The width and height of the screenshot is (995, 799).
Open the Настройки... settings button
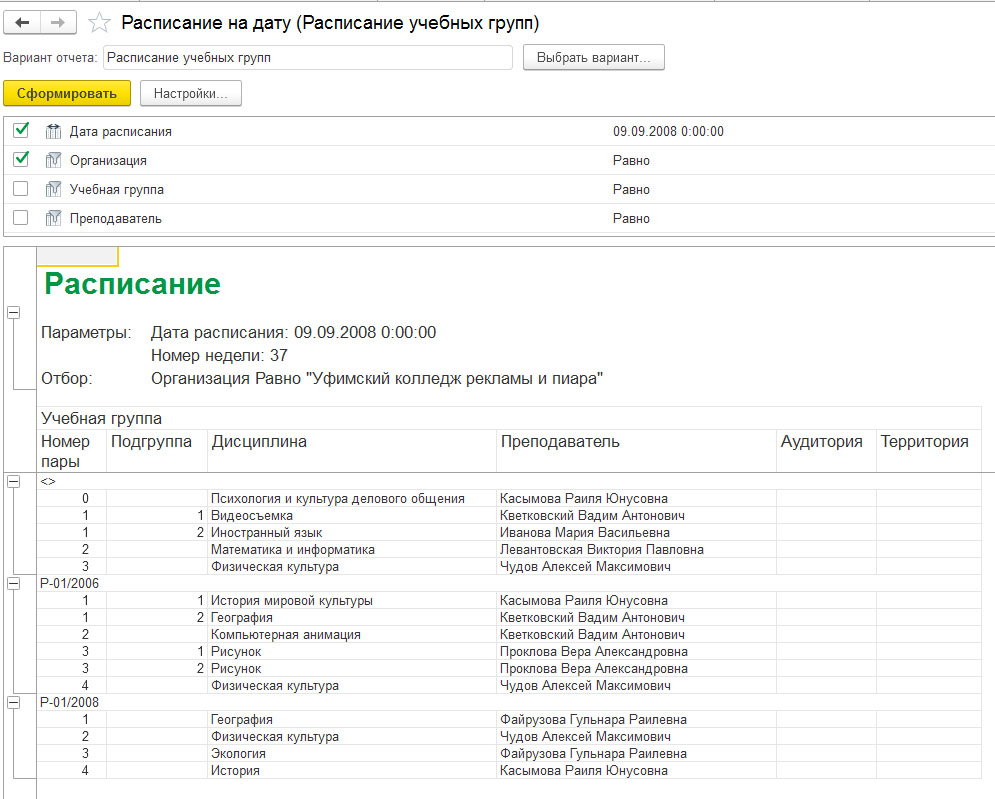[190, 93]
